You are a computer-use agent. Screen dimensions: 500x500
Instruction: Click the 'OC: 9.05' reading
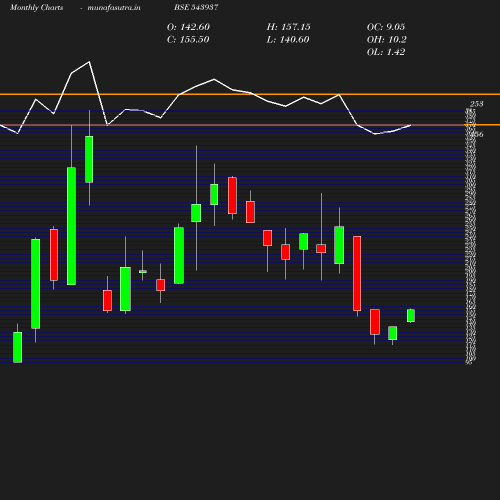386,27
